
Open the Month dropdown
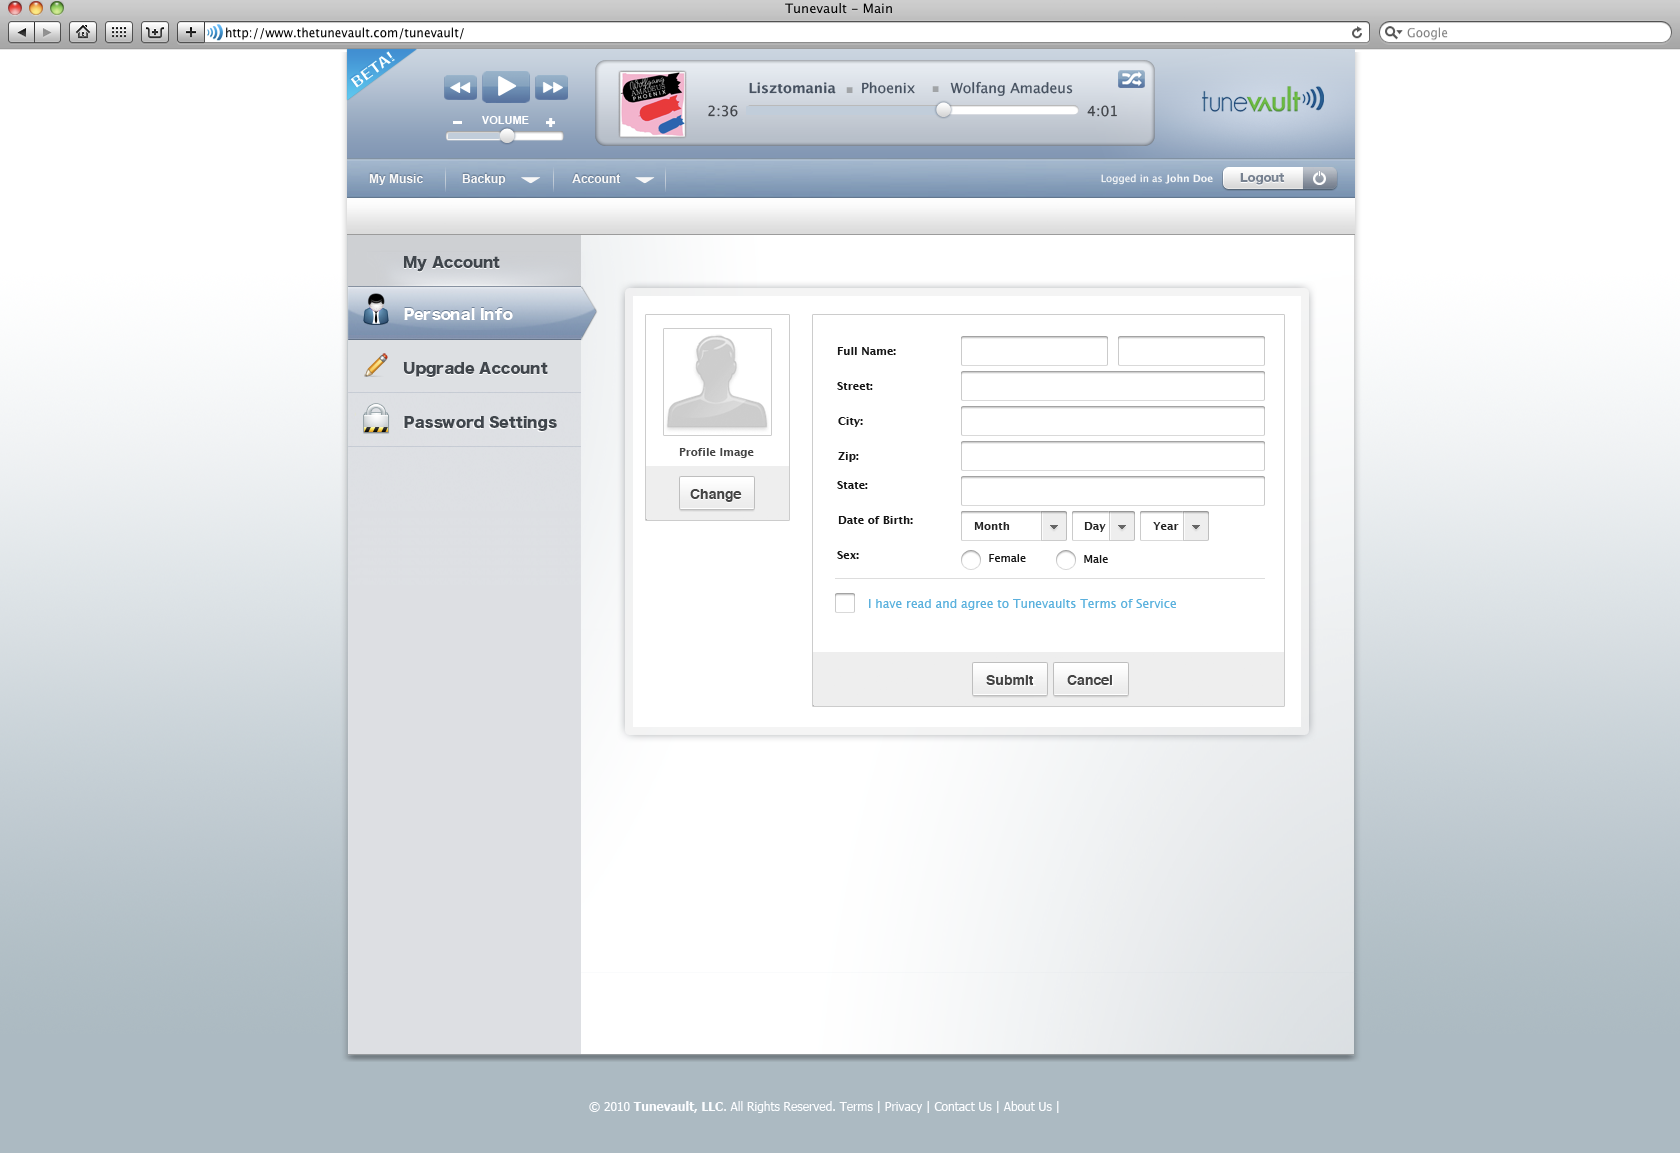[1013, 526]
